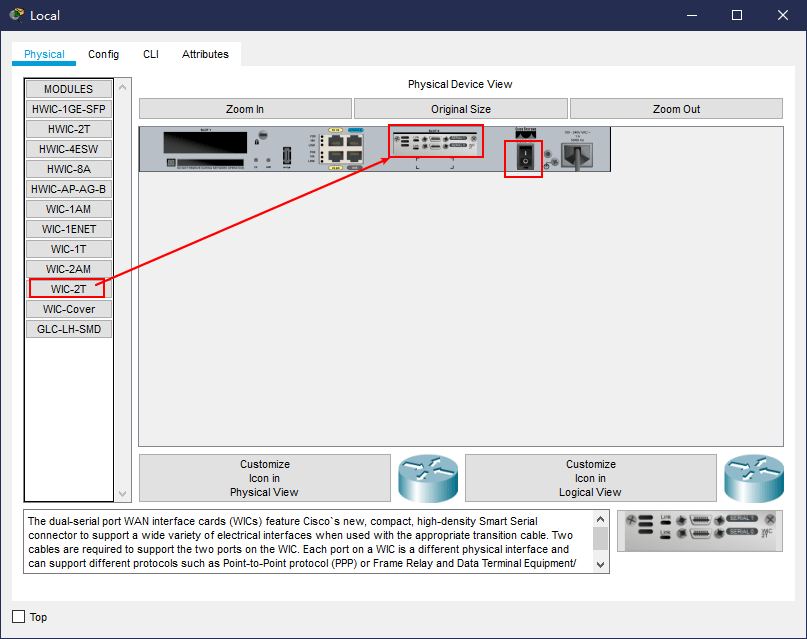Click the padlock icon on the router chassis
This screenshot has width=807, height=639.
click(257, 141)
